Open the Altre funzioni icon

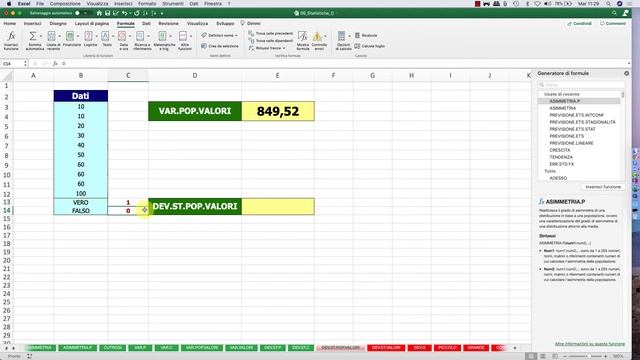(x=183, y=36)
